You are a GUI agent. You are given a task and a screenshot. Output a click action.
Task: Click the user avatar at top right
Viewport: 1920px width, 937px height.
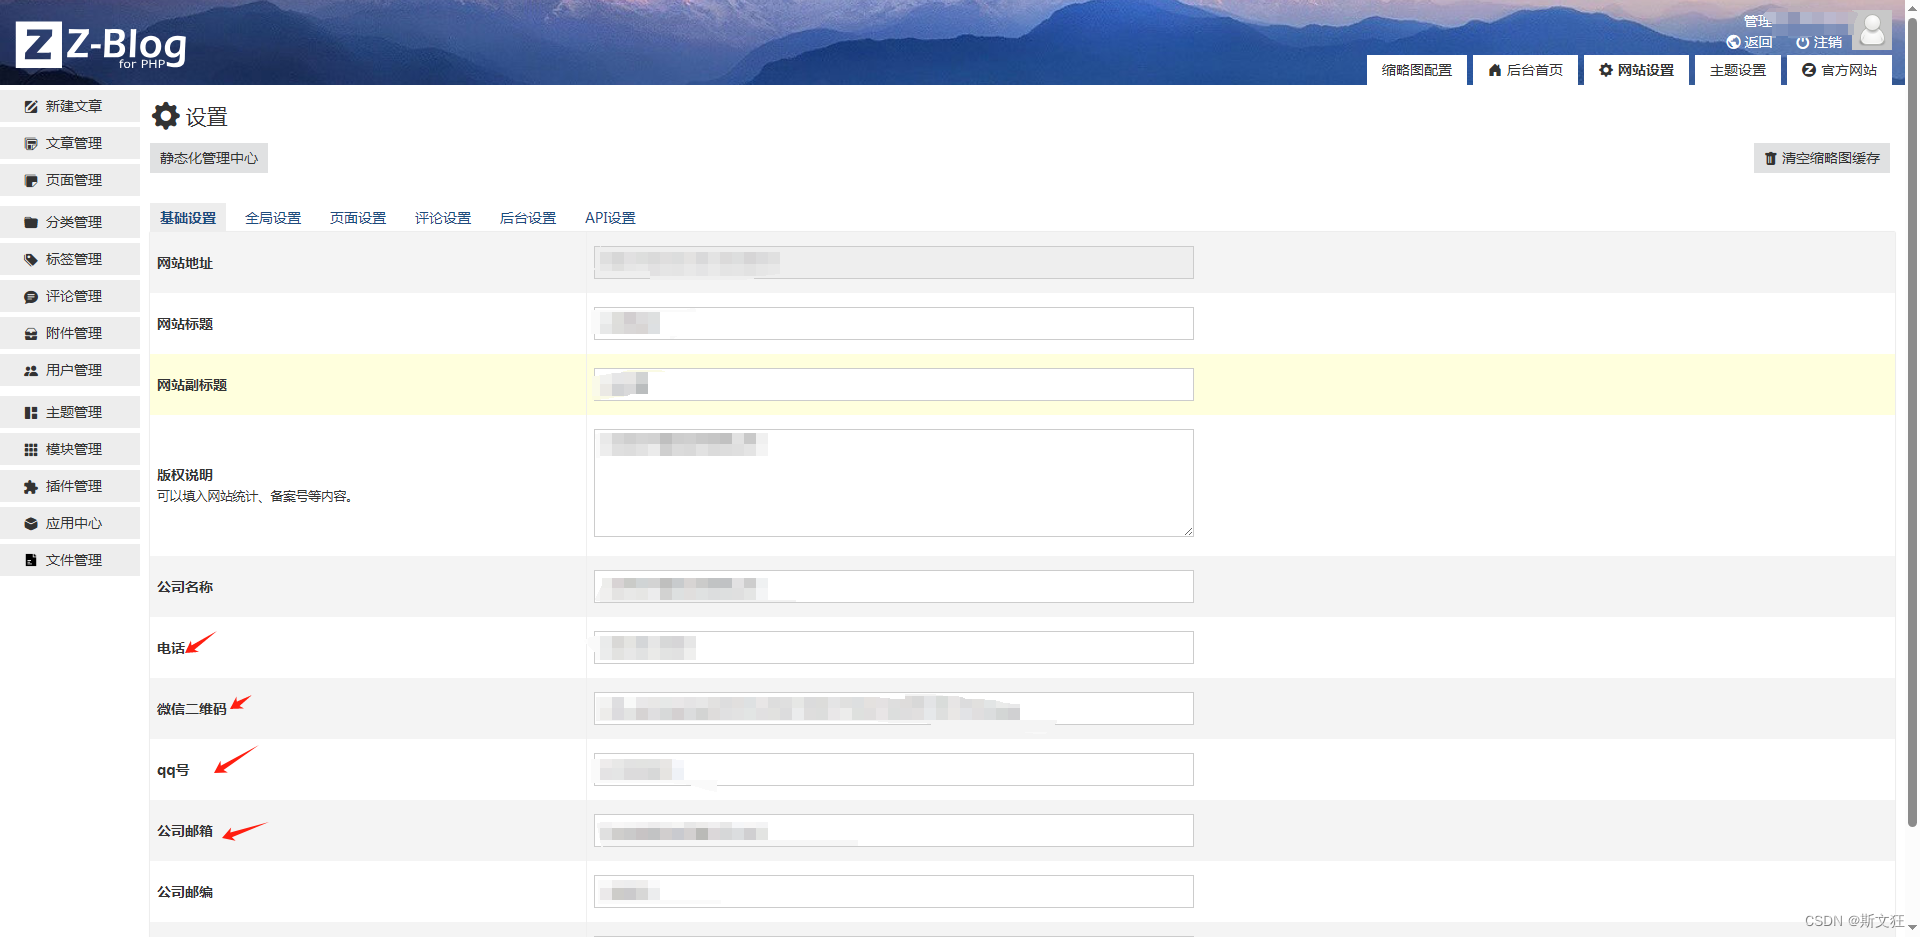click(x=1872, y=29)
